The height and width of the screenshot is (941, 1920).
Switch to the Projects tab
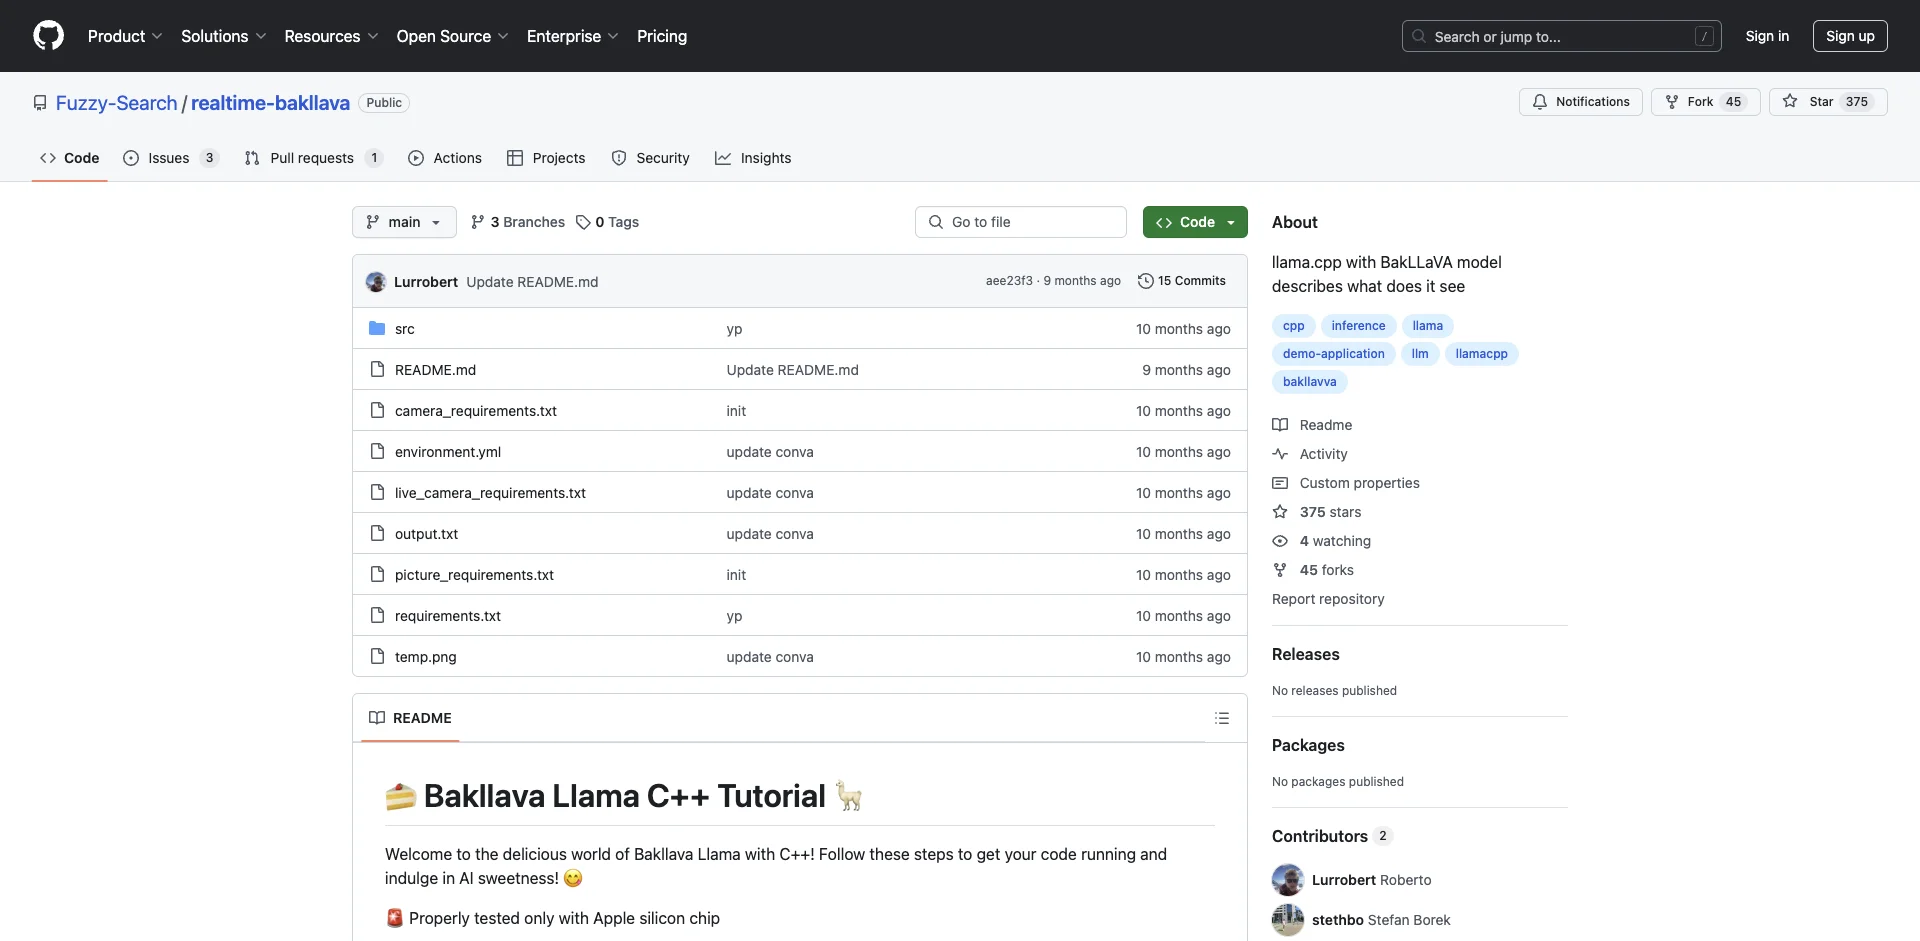(x=546, y=158)
